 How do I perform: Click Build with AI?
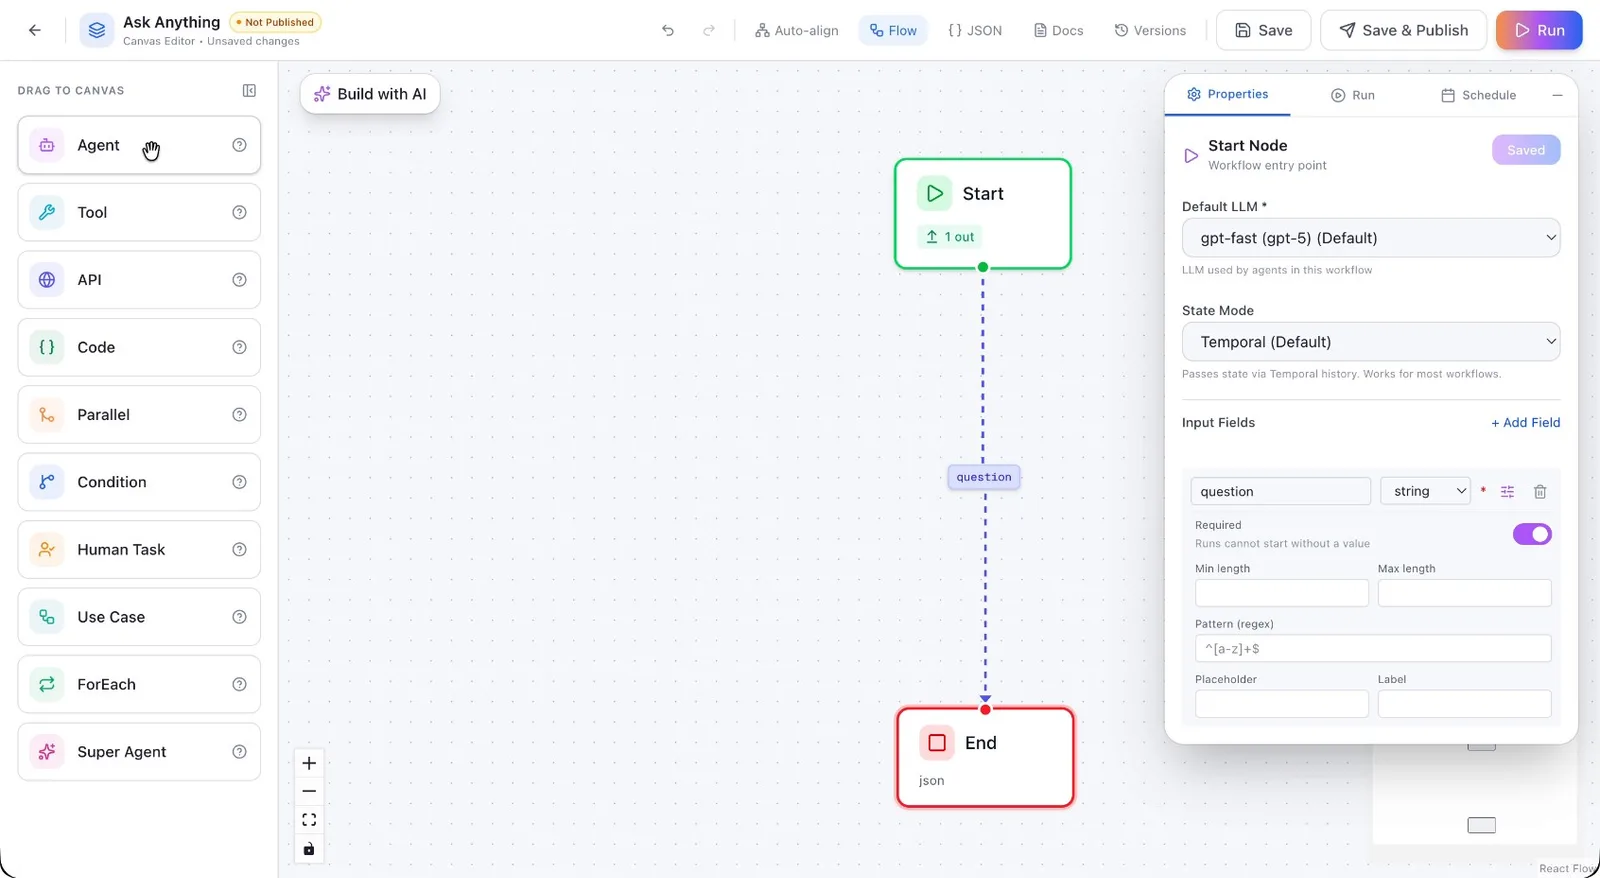tap(370, 94)
